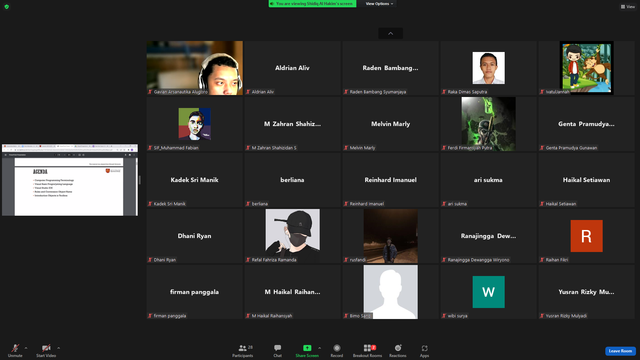The width and height of the screenshot is (640, 360).
Task: Open video options caret beside Start Video
Action: [x=59, y=348]
